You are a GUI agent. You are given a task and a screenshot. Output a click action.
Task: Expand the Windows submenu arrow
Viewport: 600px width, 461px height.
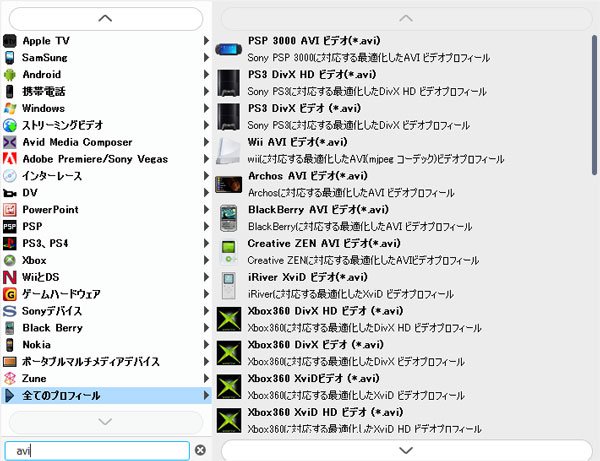pyautogui.click(x=206, y=108)
